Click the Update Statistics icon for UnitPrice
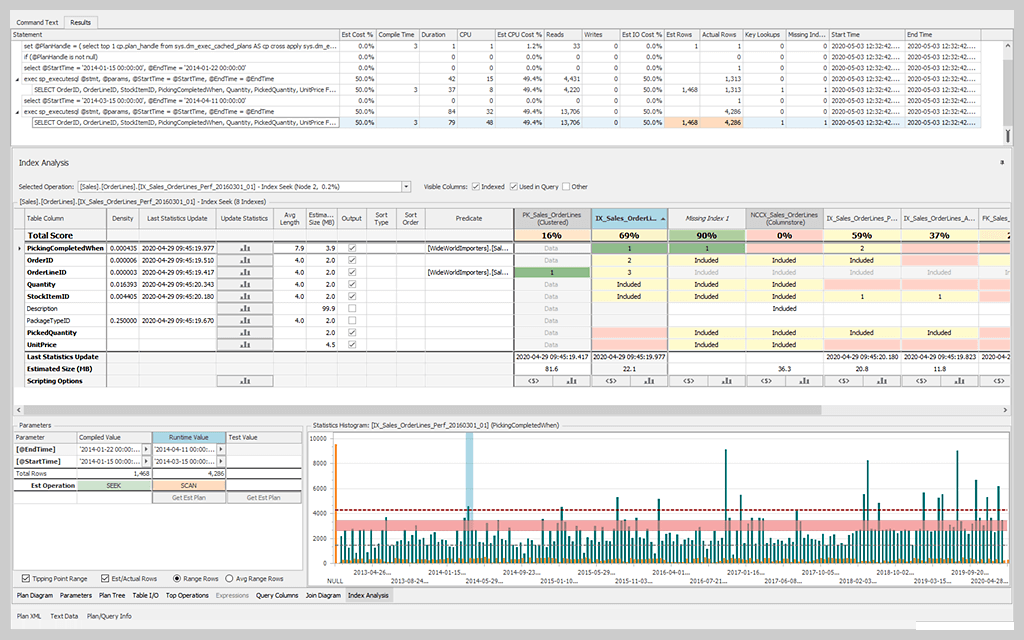 tap(246, 344)
